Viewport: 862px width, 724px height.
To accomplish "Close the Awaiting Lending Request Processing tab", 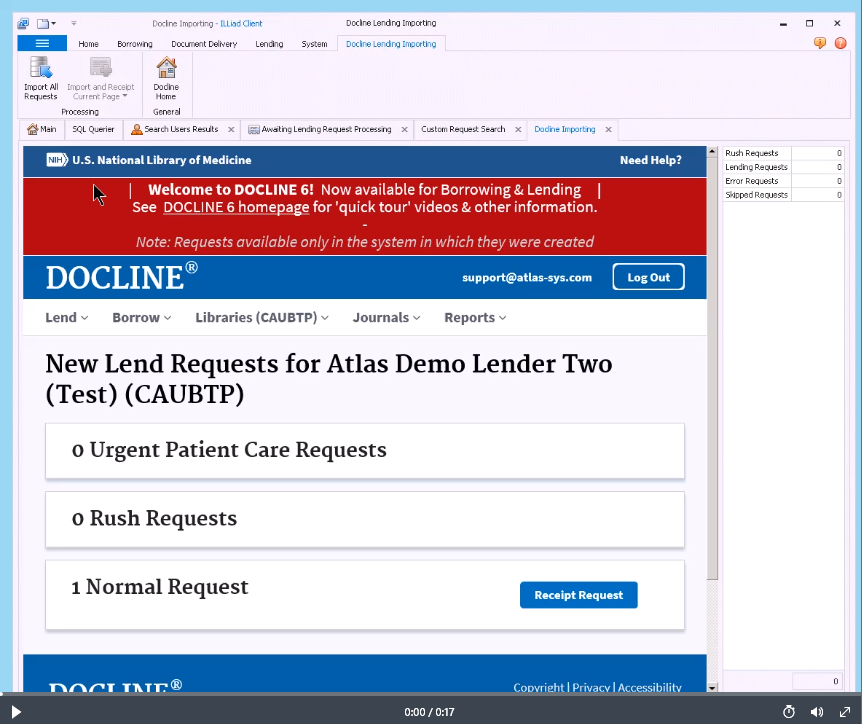I will point(405,130).
